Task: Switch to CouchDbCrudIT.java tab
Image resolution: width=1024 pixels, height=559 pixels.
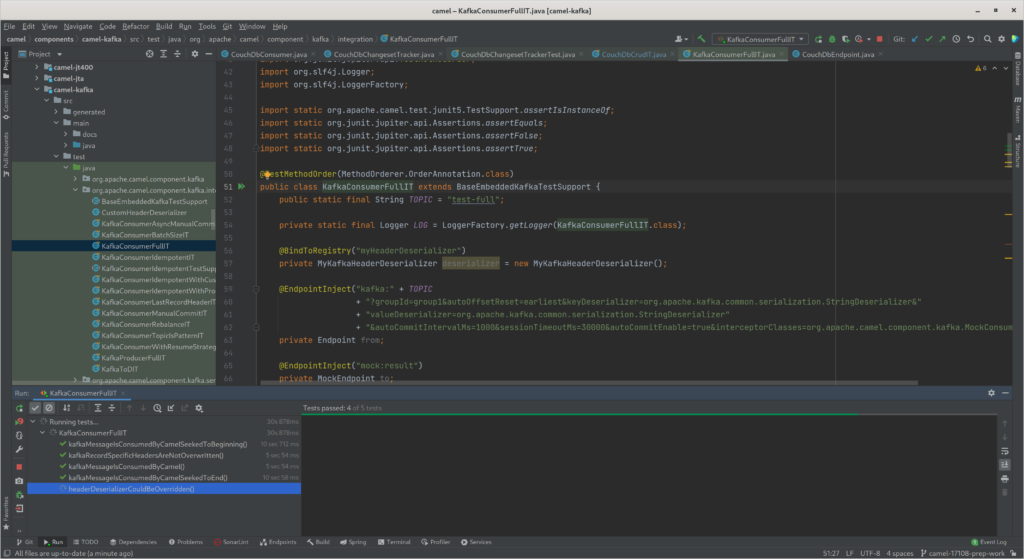Action: [x=633, y=54]
